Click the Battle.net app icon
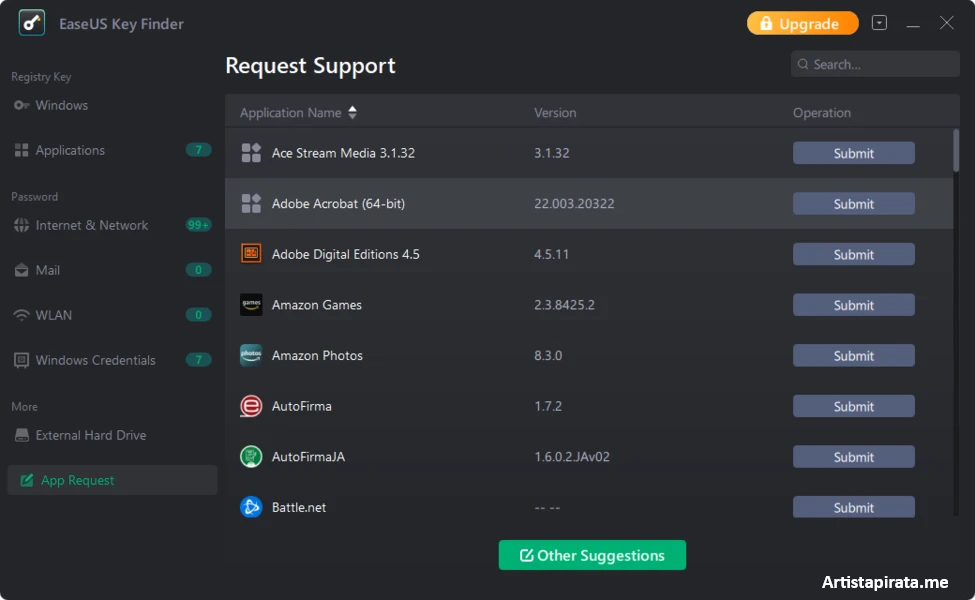Screen dimensions: 975x600 (251, 507)
